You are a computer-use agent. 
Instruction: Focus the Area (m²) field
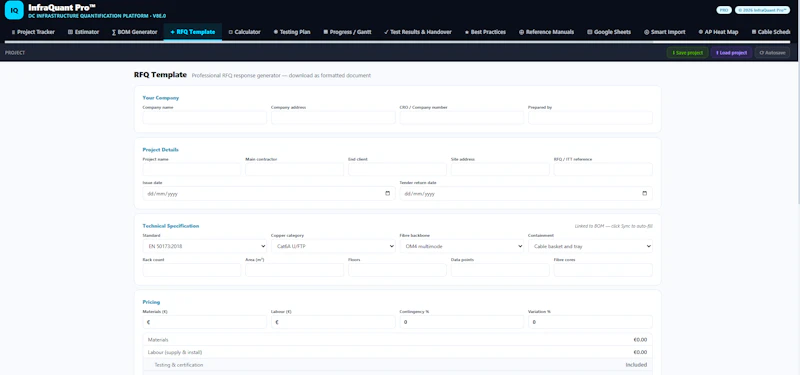pos(294,270)
